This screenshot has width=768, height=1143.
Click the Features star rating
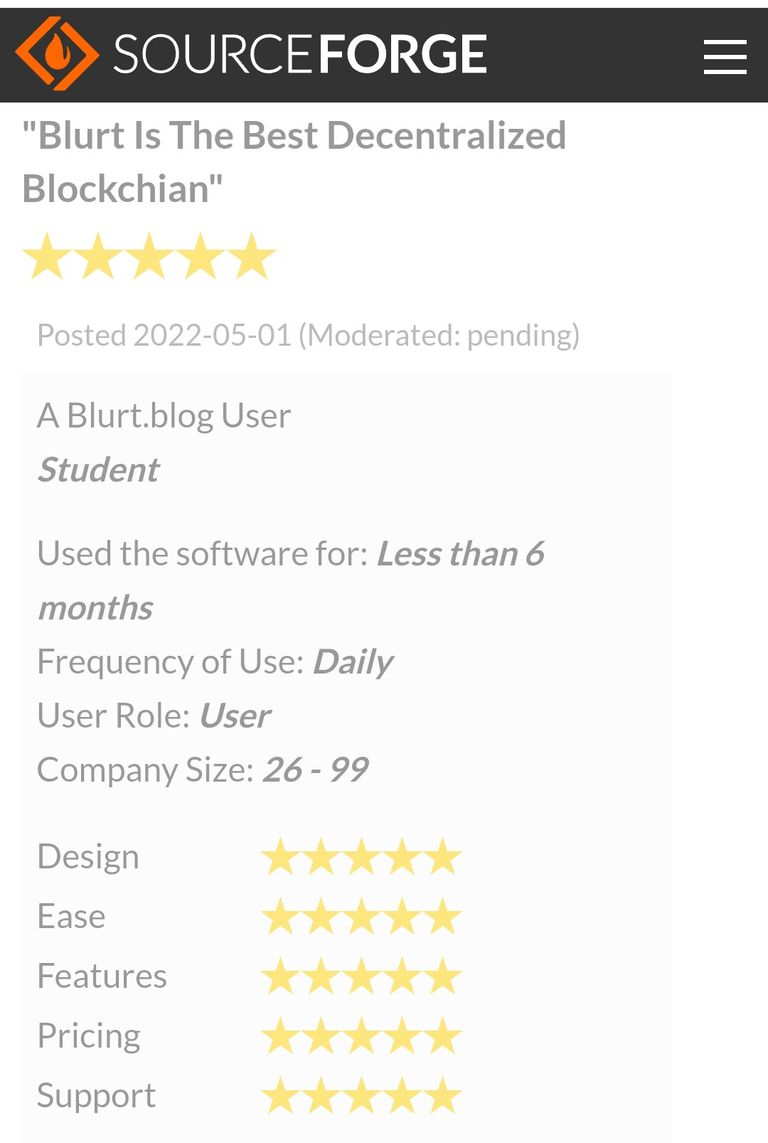(361, 976)
